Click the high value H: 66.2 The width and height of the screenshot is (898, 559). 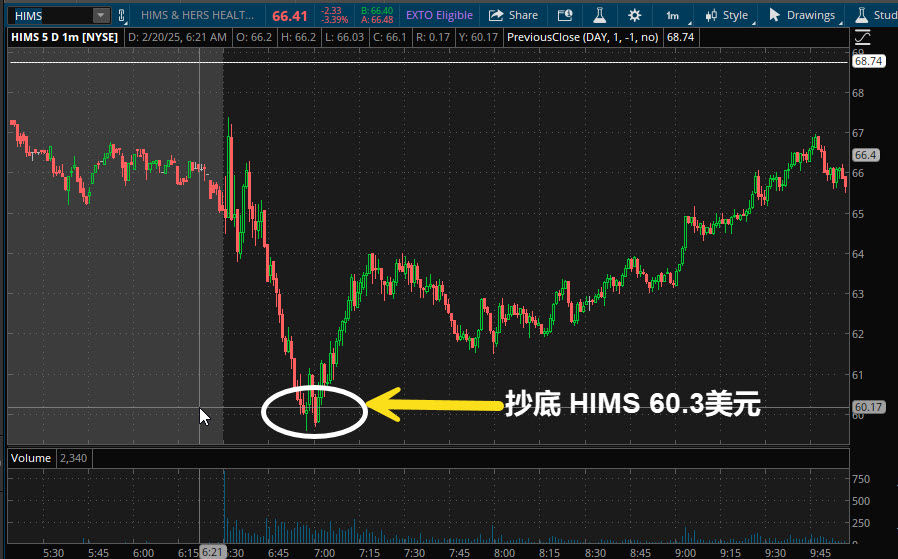(298, 38)
